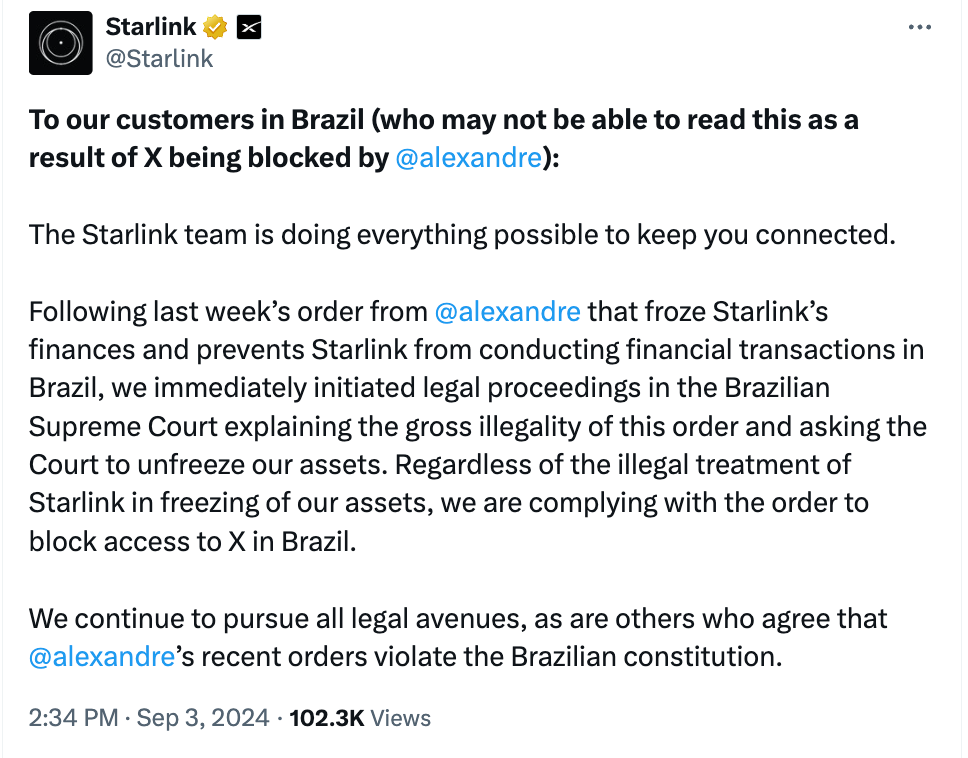Open the @Starlink handle link
The width and height of the screenshot is (968, 758).
(x=159, y=59)
